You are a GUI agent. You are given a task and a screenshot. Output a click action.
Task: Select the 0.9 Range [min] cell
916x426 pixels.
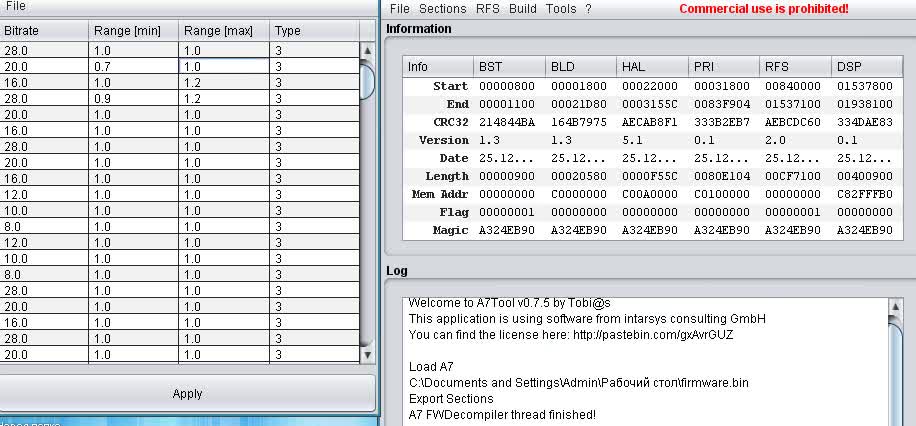tap(134, 99)
